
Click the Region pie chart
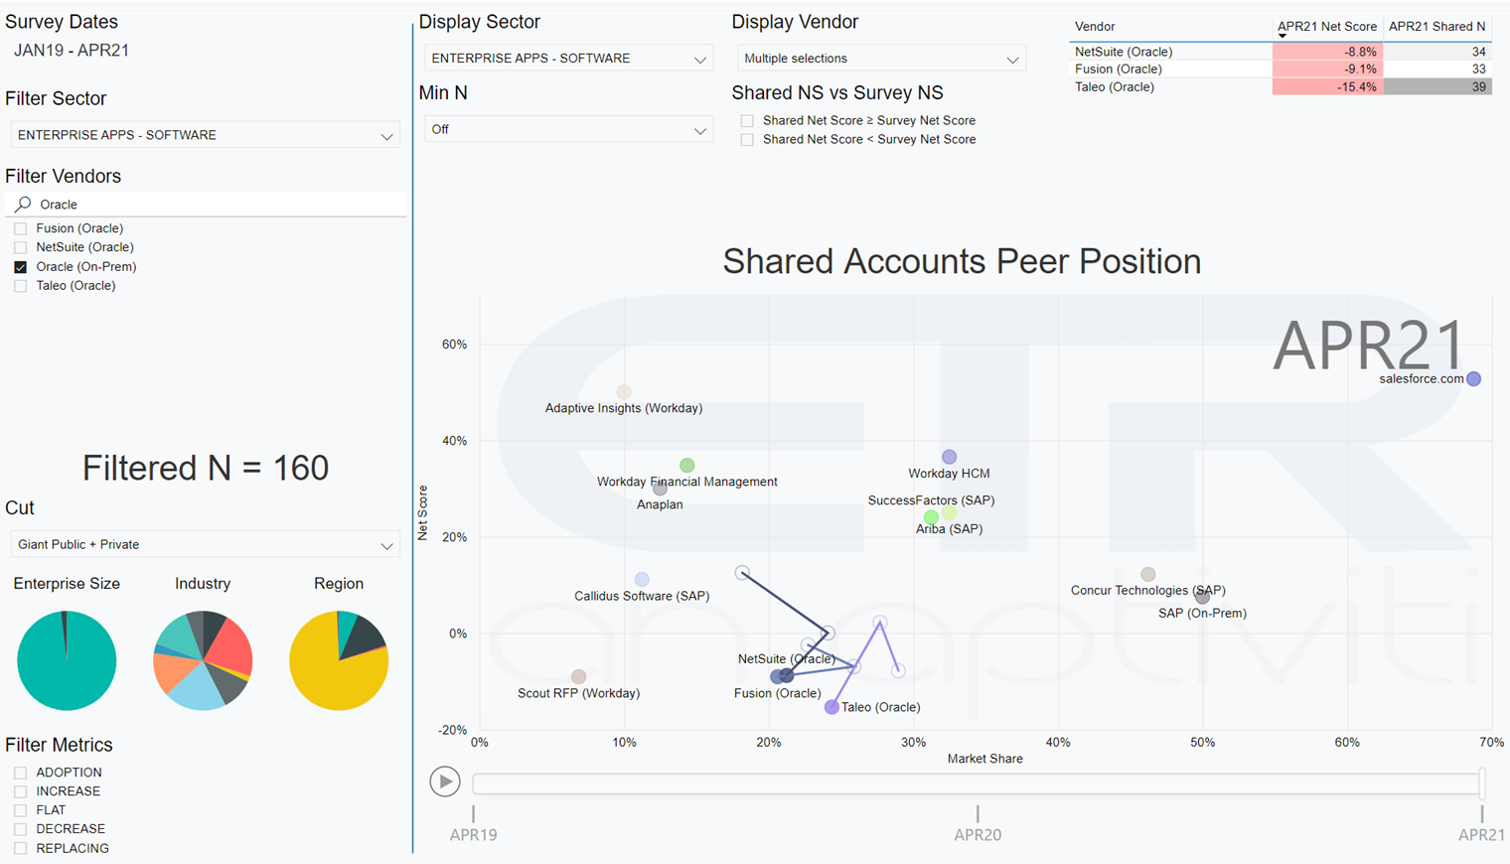339,661
